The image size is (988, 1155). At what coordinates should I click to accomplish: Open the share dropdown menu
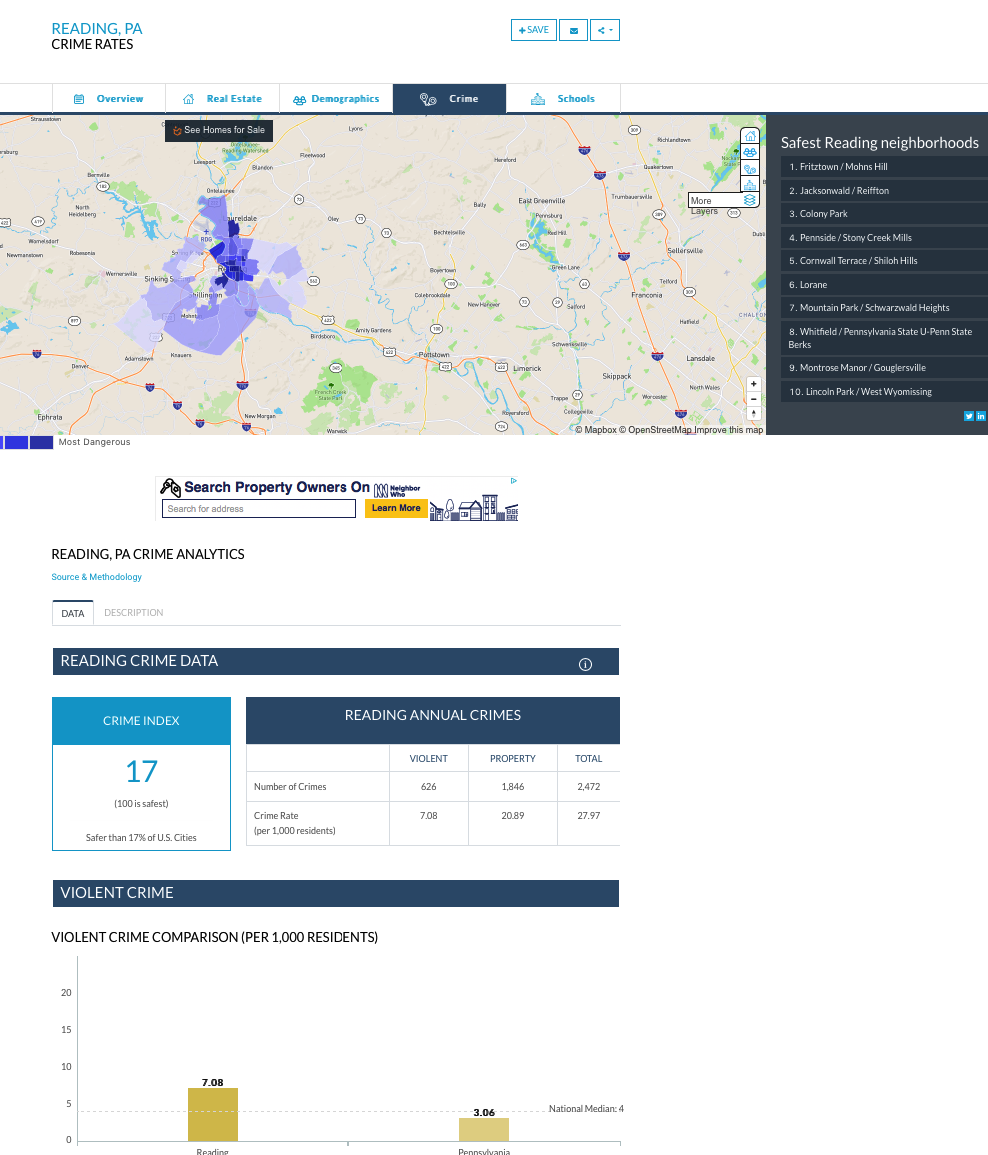click(x=604, y=30)
